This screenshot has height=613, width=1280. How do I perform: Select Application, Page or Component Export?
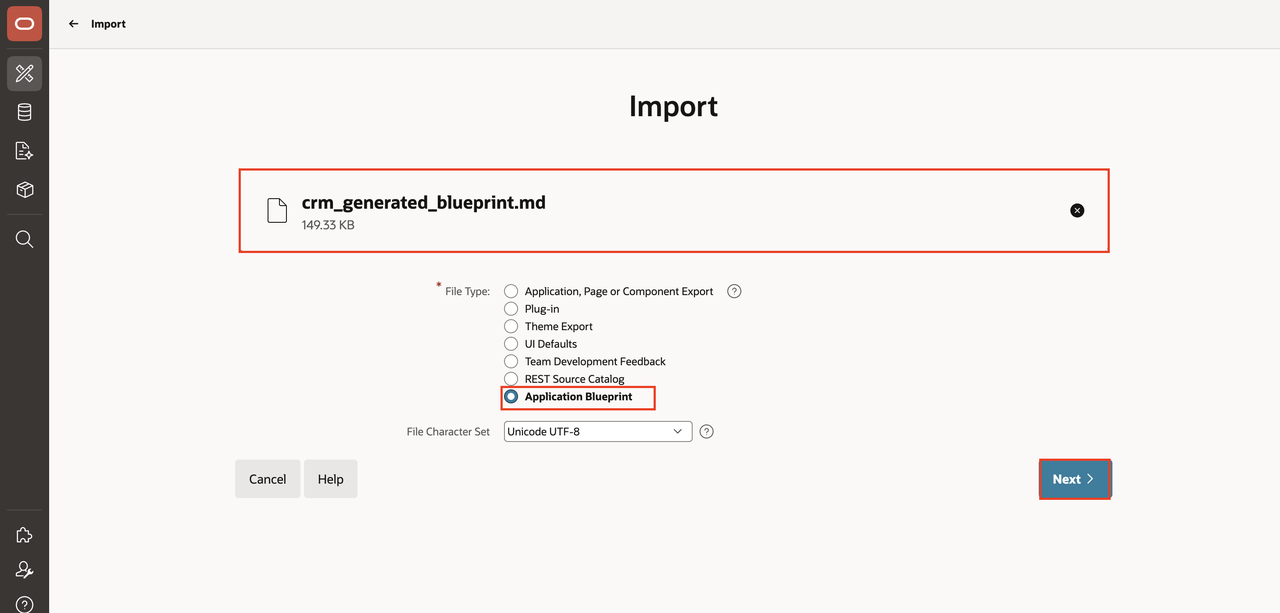pos(511,291)
